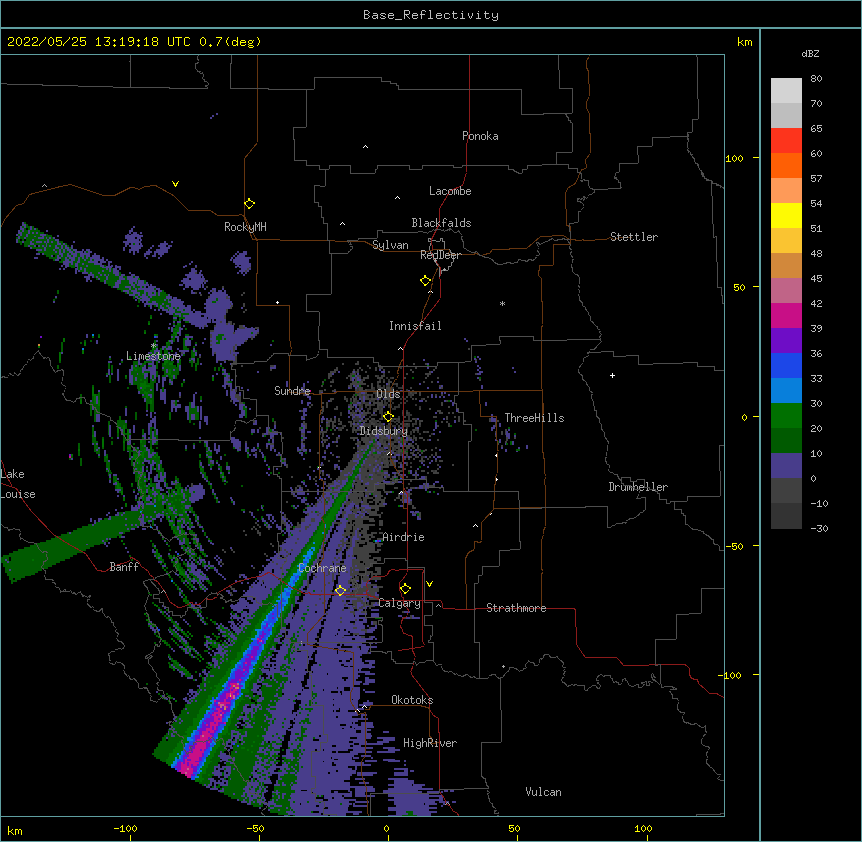Click the -100 tick label on bottom axis
The width and height of the screenshot is (862, 842).
(x=125, y=828)
